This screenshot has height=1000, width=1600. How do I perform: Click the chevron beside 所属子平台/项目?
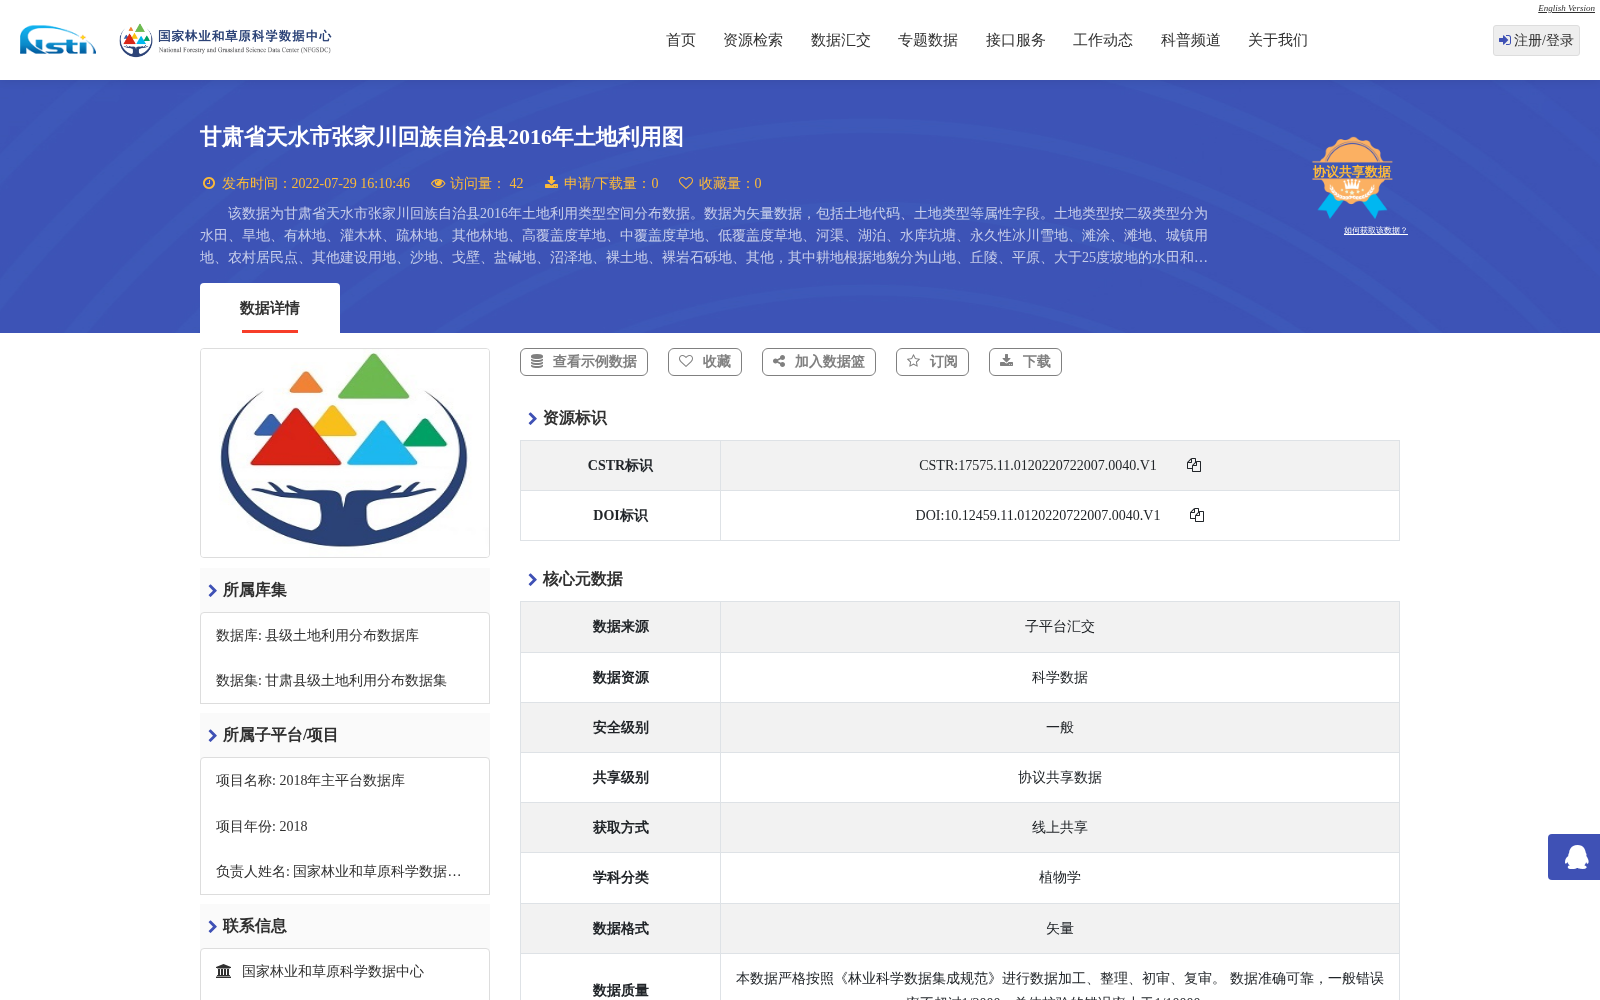[x=212, y=736]
